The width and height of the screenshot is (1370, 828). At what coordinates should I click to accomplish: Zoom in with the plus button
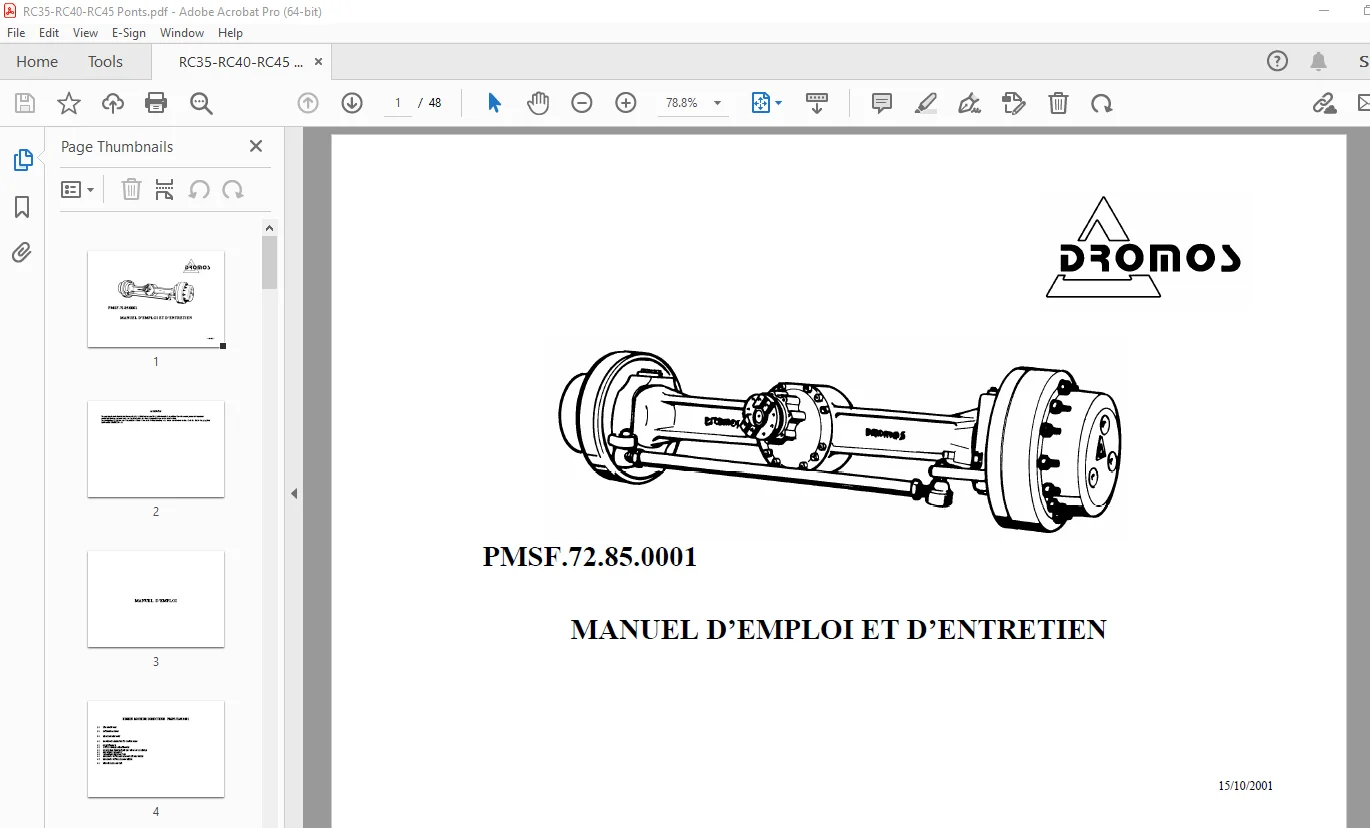[x=626, y=103]
